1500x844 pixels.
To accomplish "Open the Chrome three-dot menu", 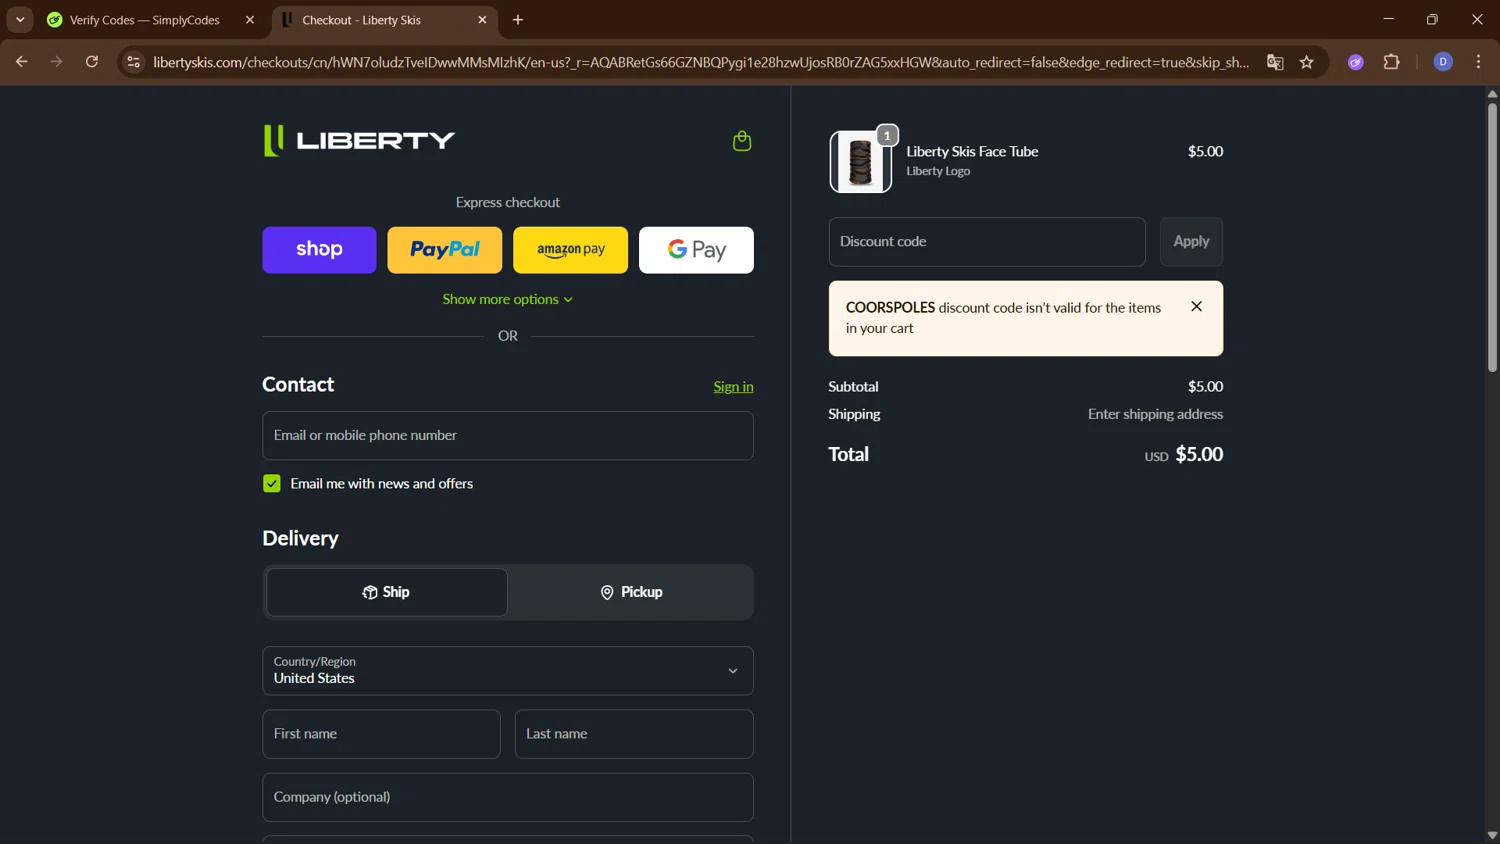I will tap(1478, 62).
